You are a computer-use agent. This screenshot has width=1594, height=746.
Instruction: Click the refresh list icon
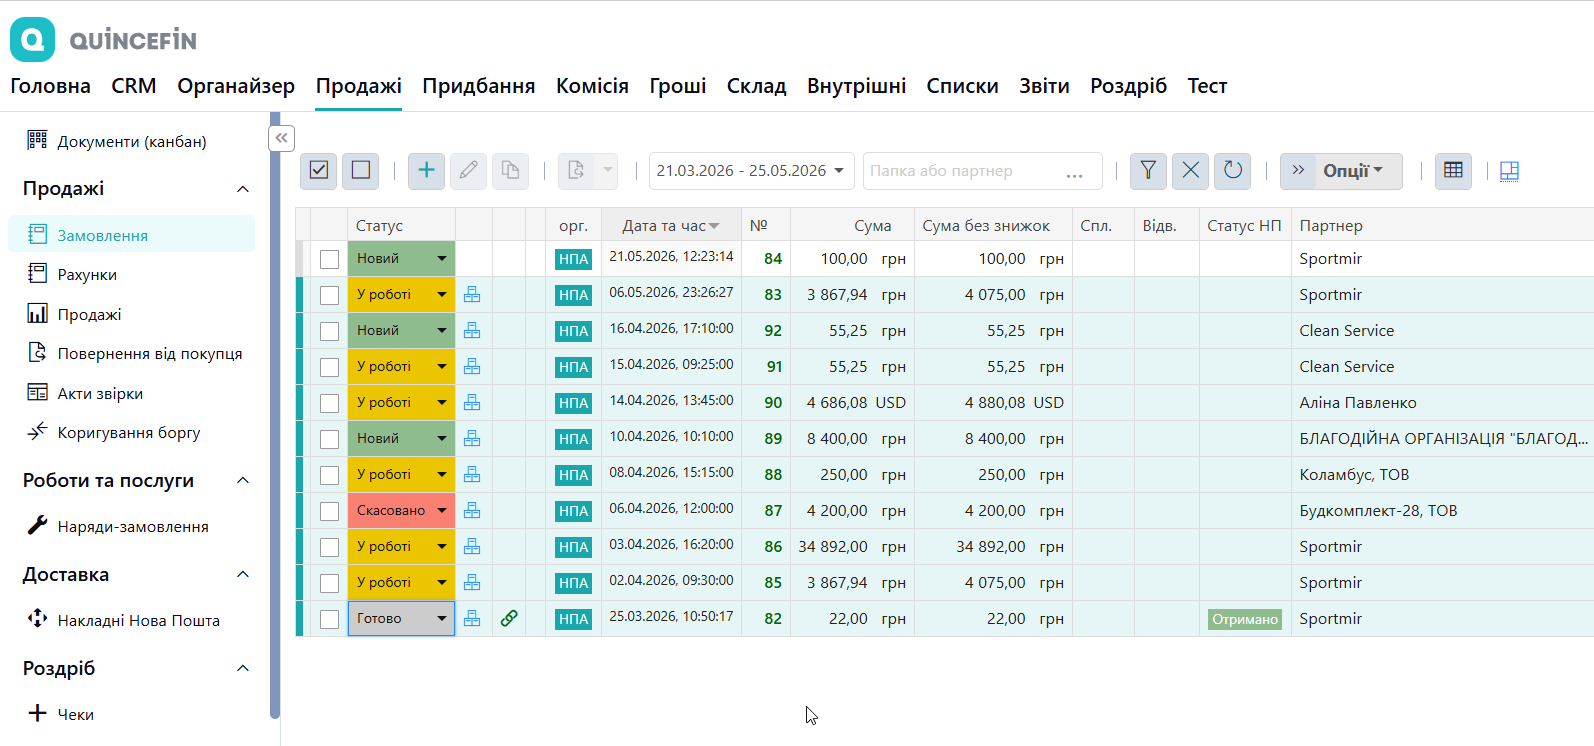(x=1232, y=171)
